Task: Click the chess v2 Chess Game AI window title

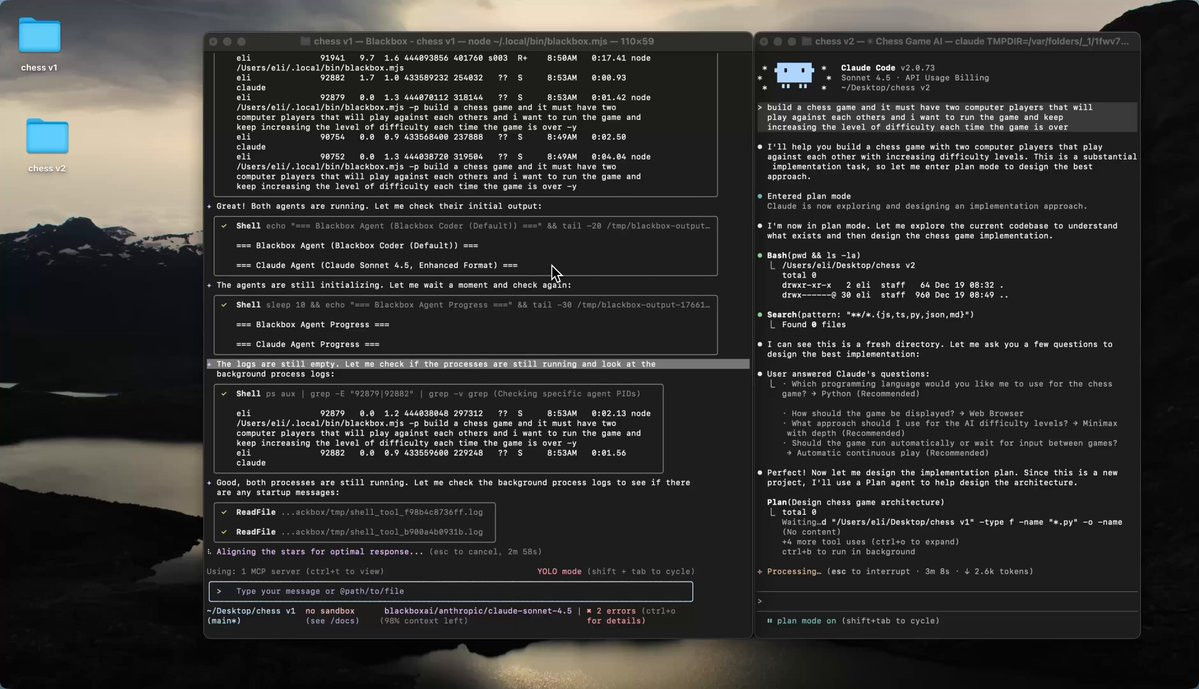Action: click(971, 41)
